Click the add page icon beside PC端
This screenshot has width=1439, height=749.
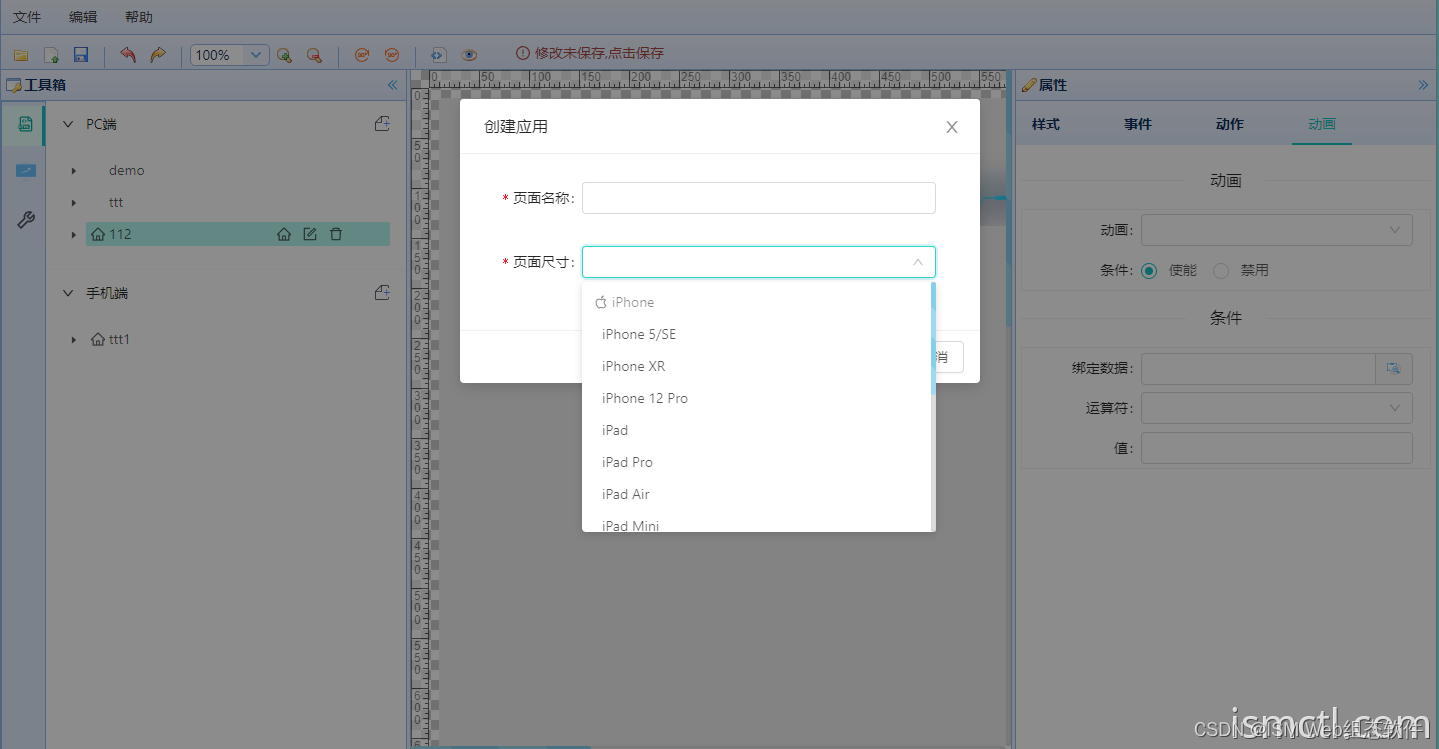pyautogui.click(x=382, y=124)
